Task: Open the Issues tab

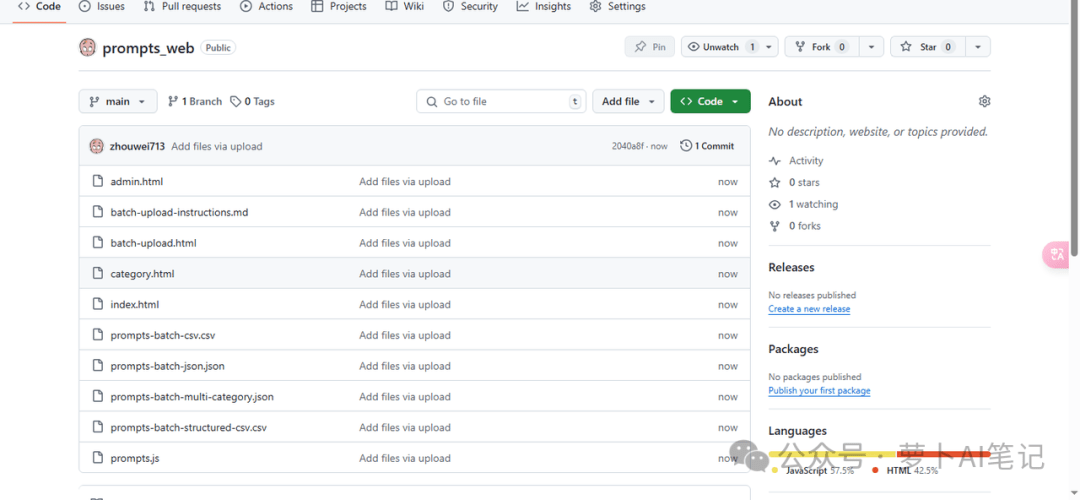Action: [x=101, y=7]
